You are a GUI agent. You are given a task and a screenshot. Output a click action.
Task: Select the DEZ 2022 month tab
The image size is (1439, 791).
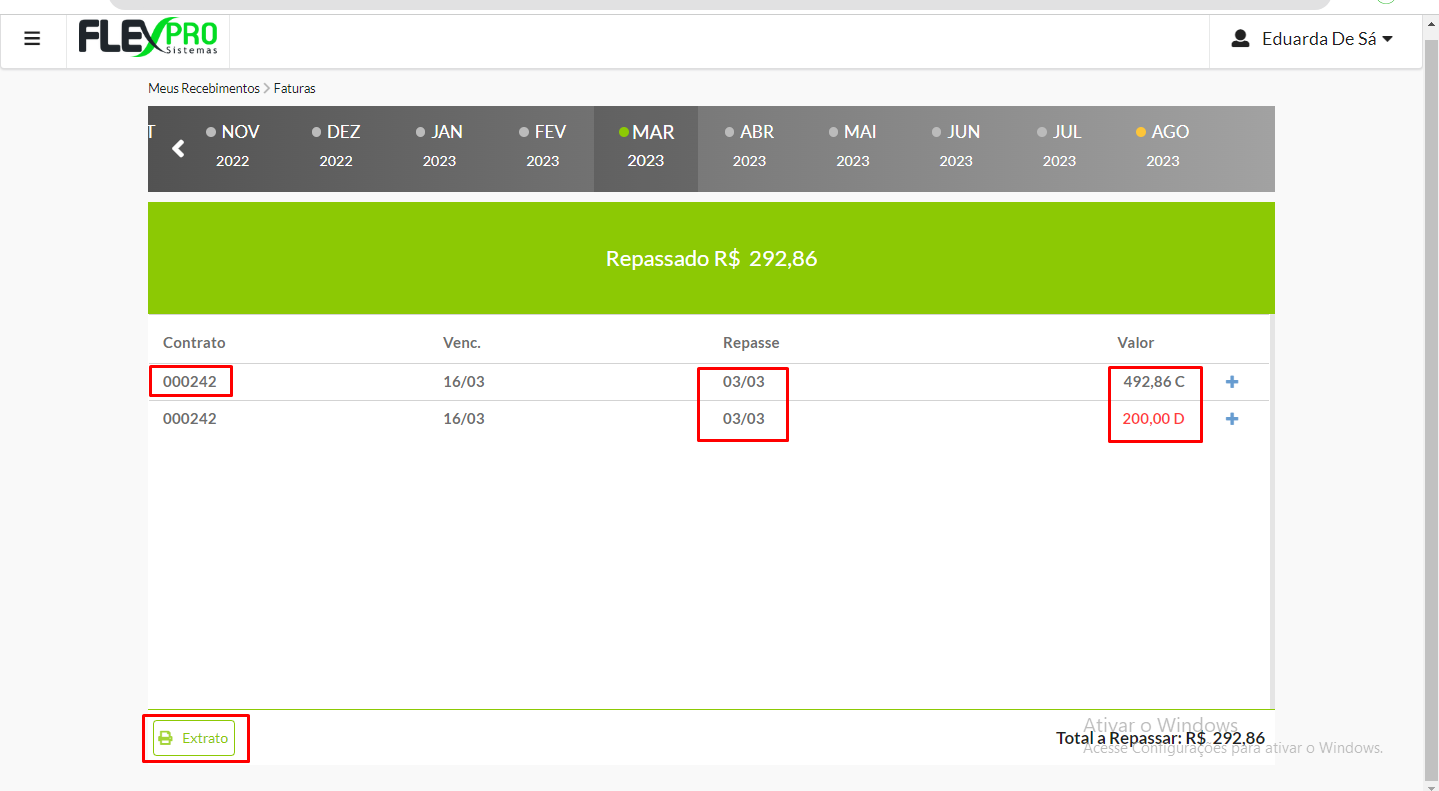click(336, 146)
